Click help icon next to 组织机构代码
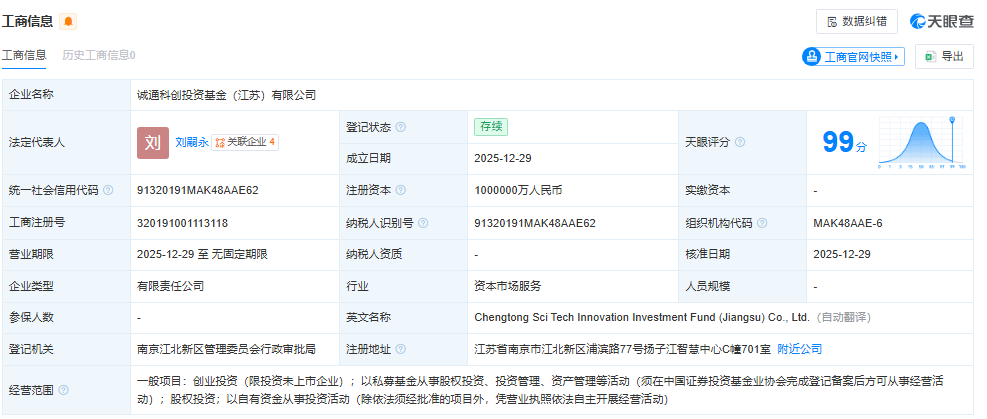The height and width of the screenshot is (419, 987). (762, 222)
